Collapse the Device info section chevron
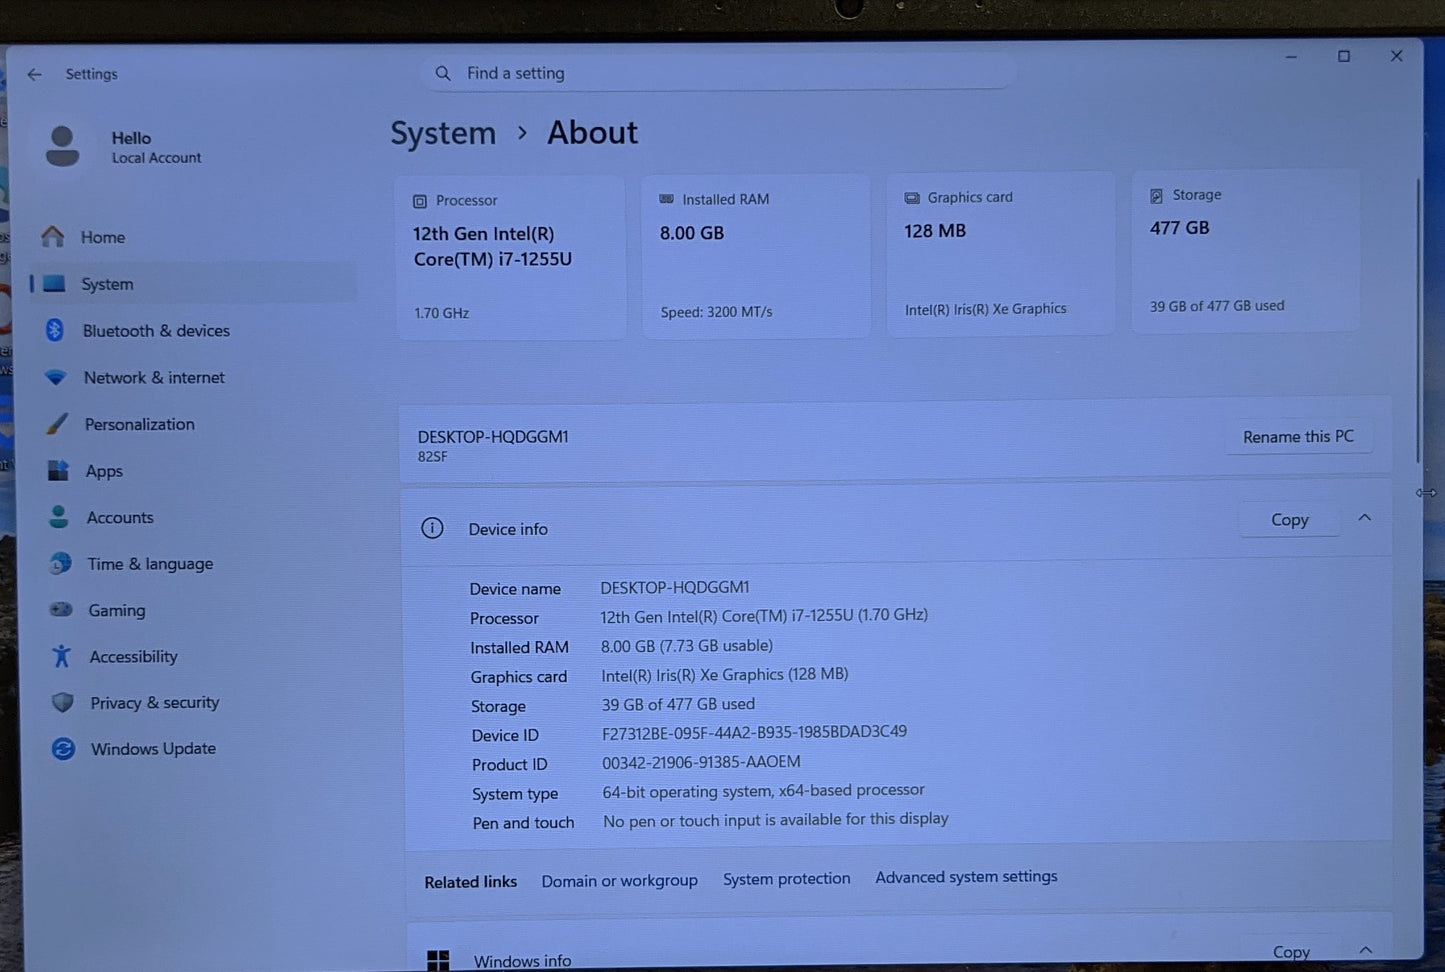Viewport: 1445px width, 972px height. (1364, 518)
